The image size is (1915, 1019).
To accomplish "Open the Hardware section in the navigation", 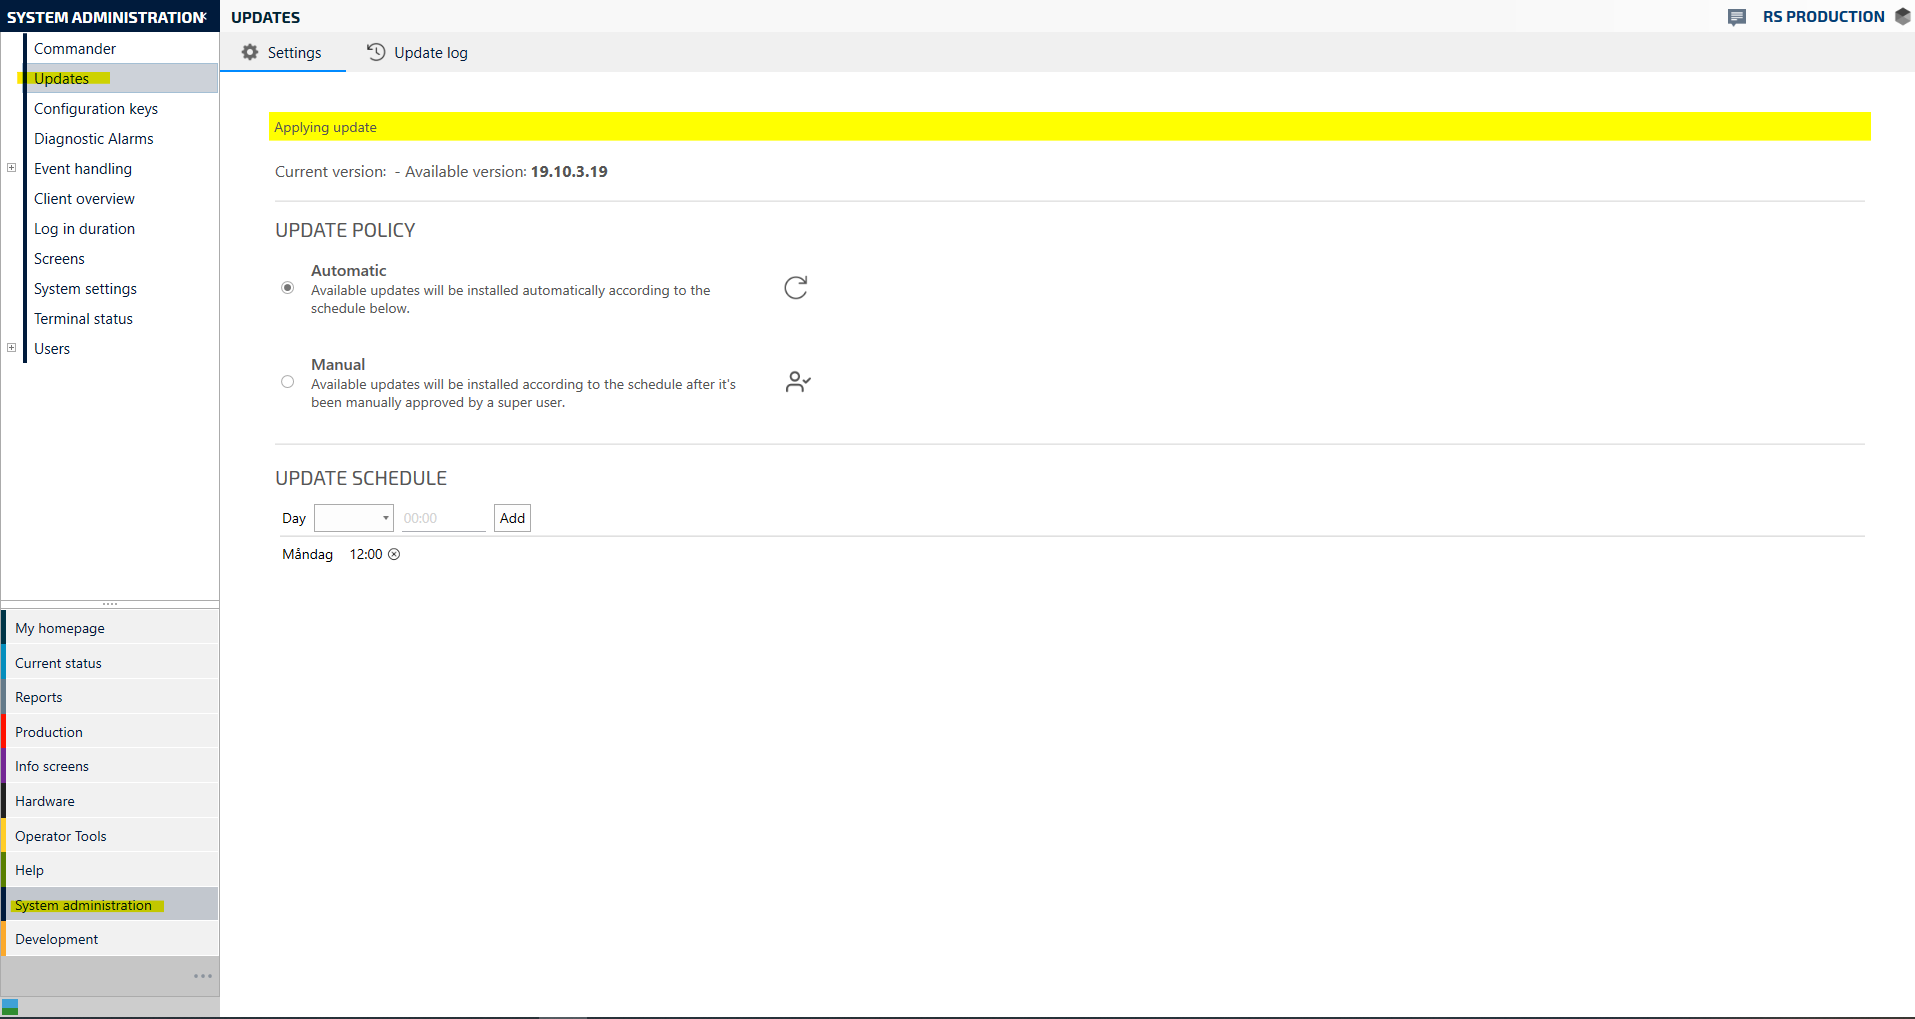I will tap(45, 801).
